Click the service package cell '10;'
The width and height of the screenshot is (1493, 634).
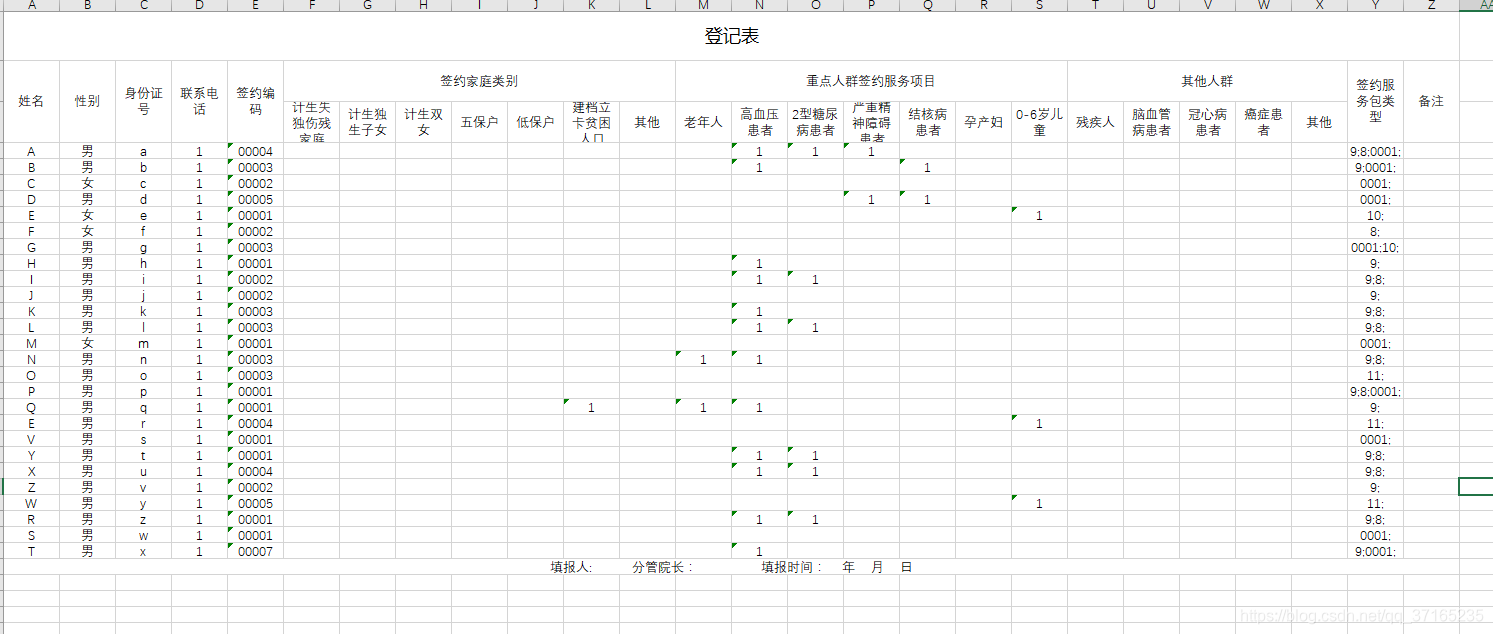click(x=1375, y=215)
